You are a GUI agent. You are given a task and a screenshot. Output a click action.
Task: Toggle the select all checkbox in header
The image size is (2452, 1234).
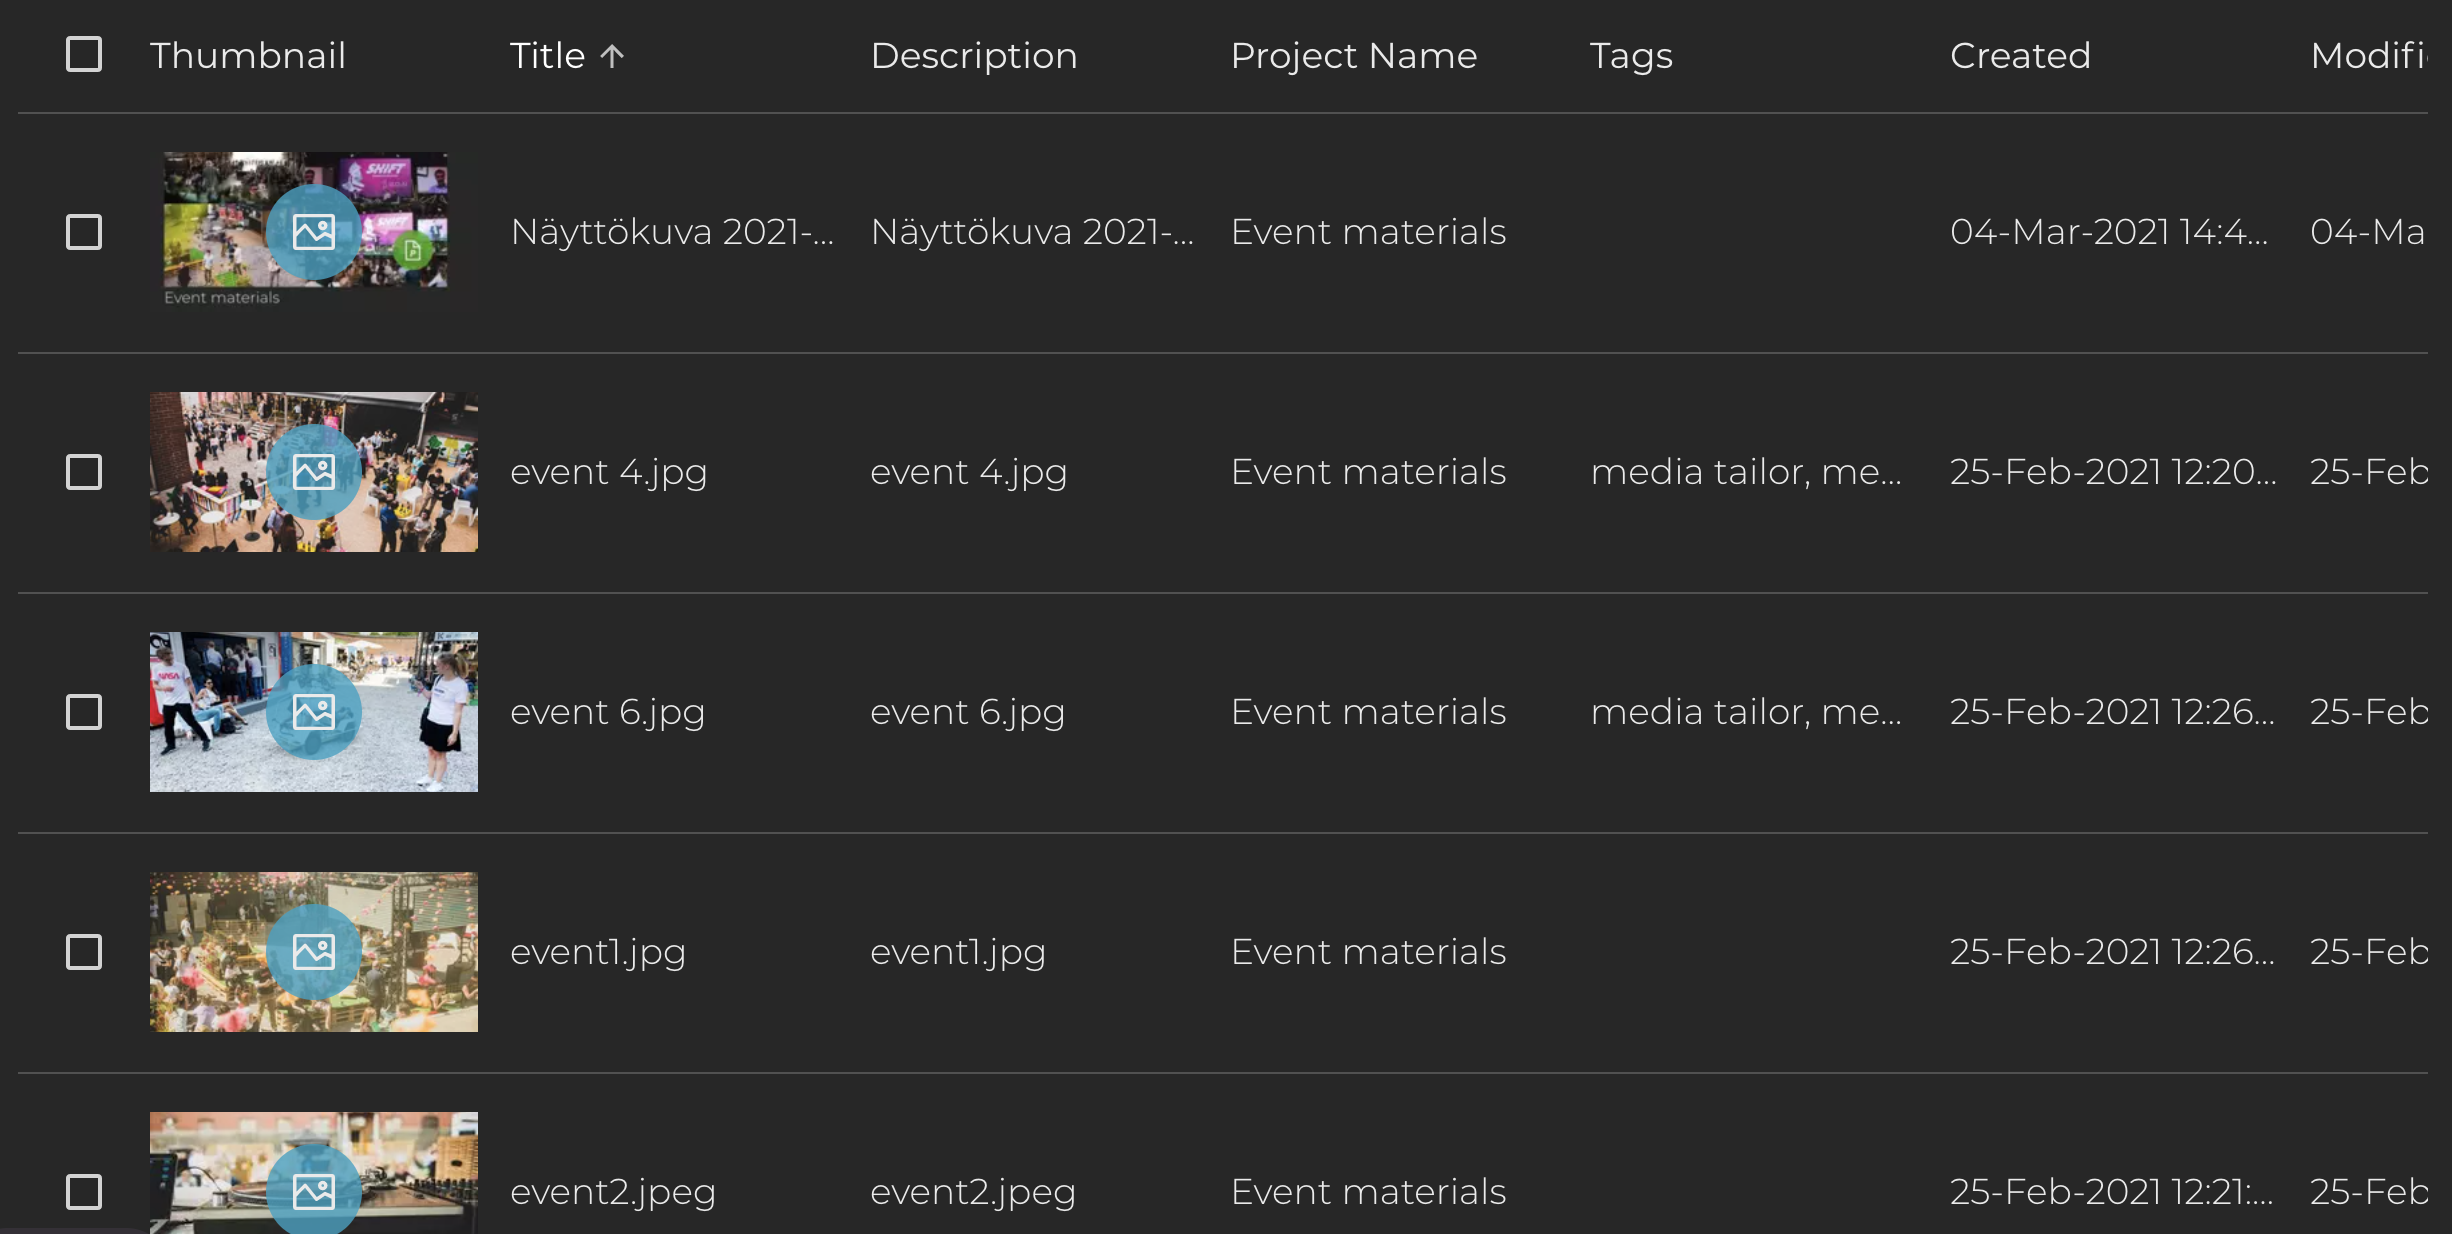[84, 54]
